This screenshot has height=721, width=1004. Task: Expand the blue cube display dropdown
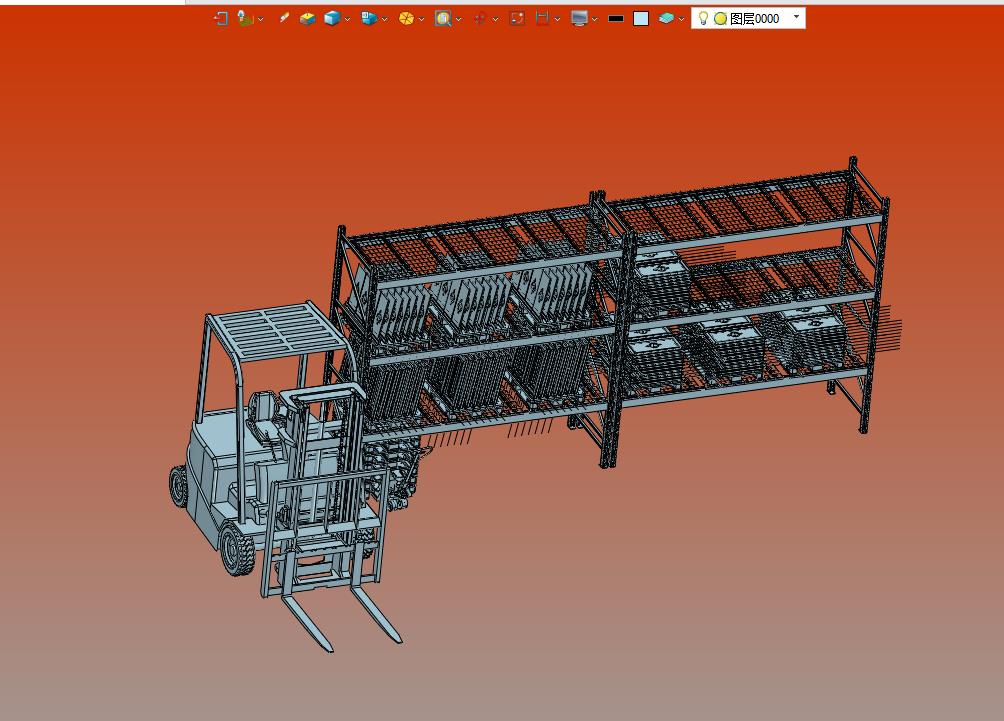[347, 19]
